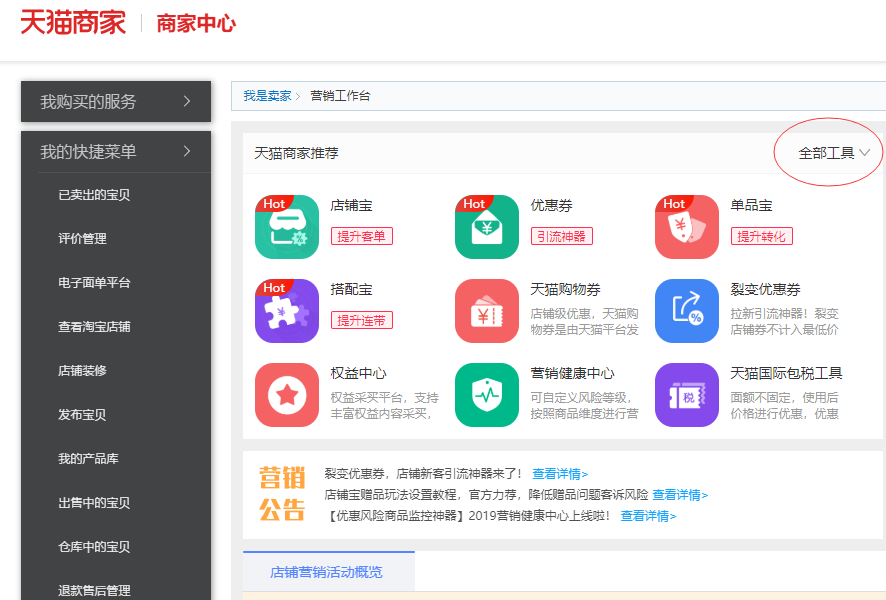This screenshot has height=600, width=886.
Task: Click the 商家中心 header title
Action: (196, 24)
